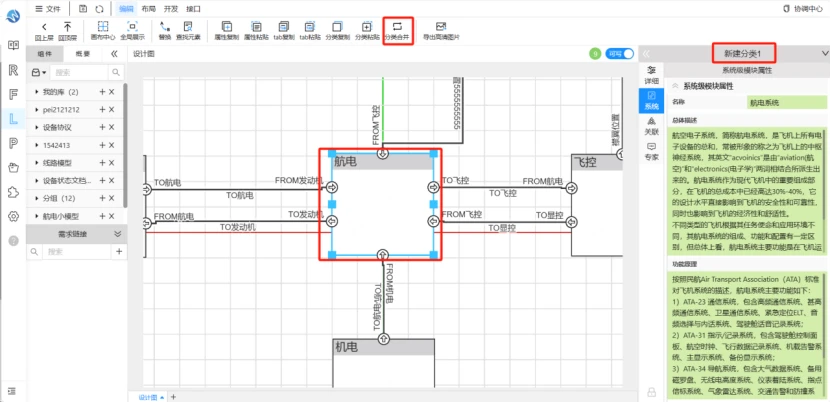Image resolution: width=831 pixels, height=402 pixels.
Task: Add an item to 我的库 with plus
Action: tap(102, 92)
